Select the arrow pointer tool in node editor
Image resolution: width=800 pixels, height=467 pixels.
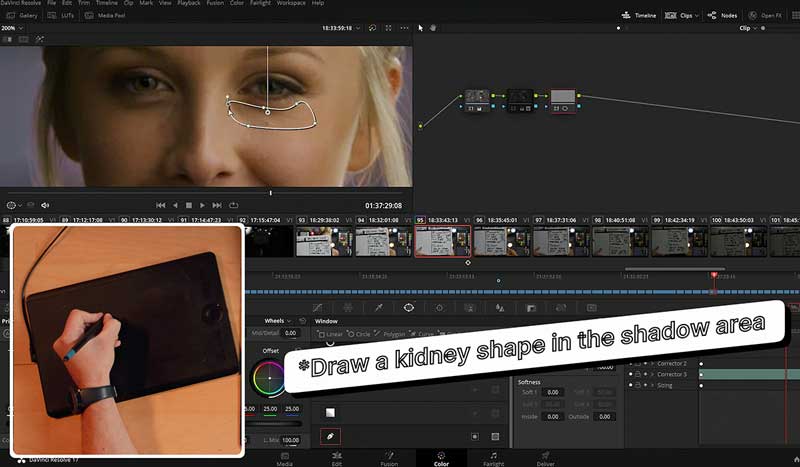[x=420, y=28]
